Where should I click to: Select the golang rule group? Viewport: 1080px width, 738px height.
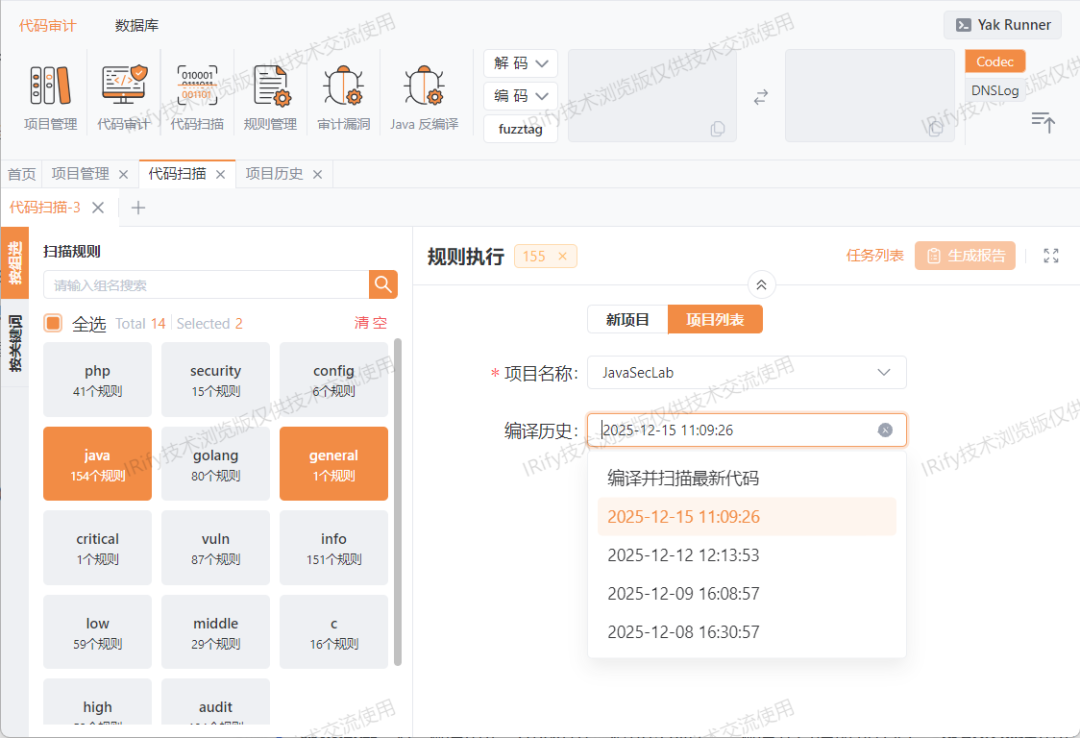point(216,464)
